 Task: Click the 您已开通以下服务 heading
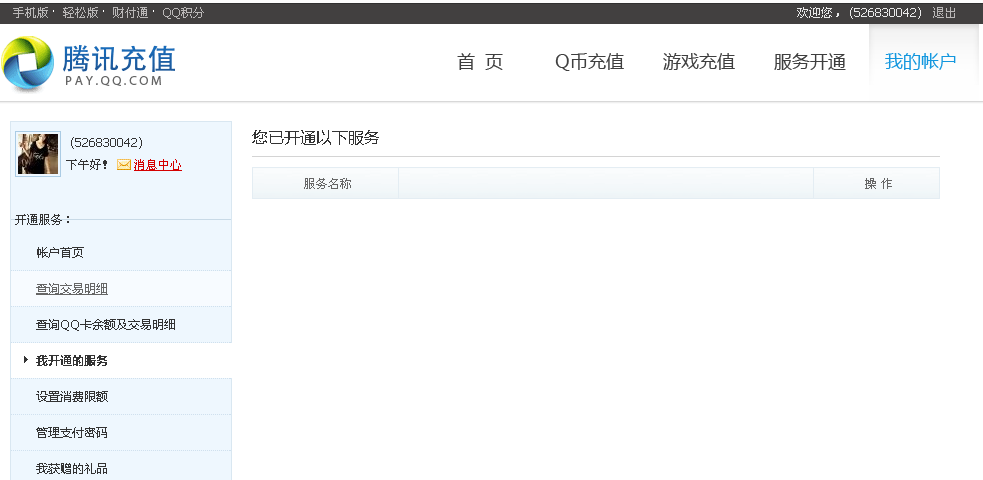pyautogui.click(x=315, y=138)
